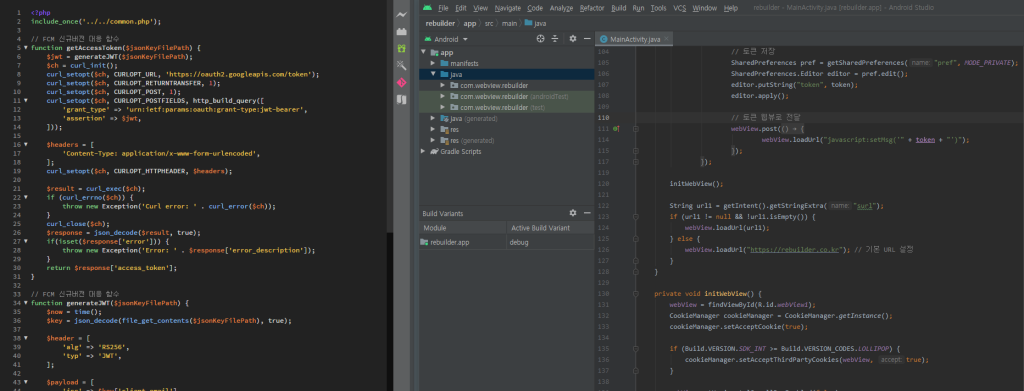Screen dimensions: 1024x391
Task: Click the magic wand icon in left strip
Action: [402, 65]
